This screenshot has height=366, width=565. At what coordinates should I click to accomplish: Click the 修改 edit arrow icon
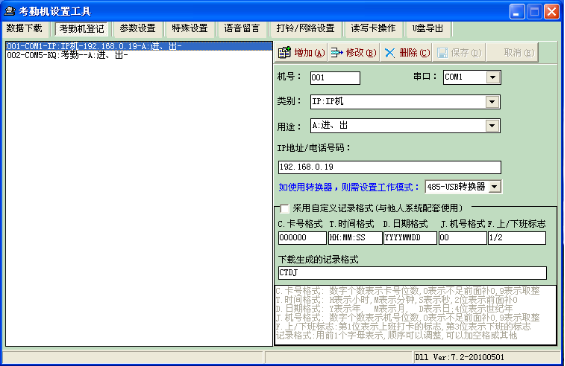(337, 53)
